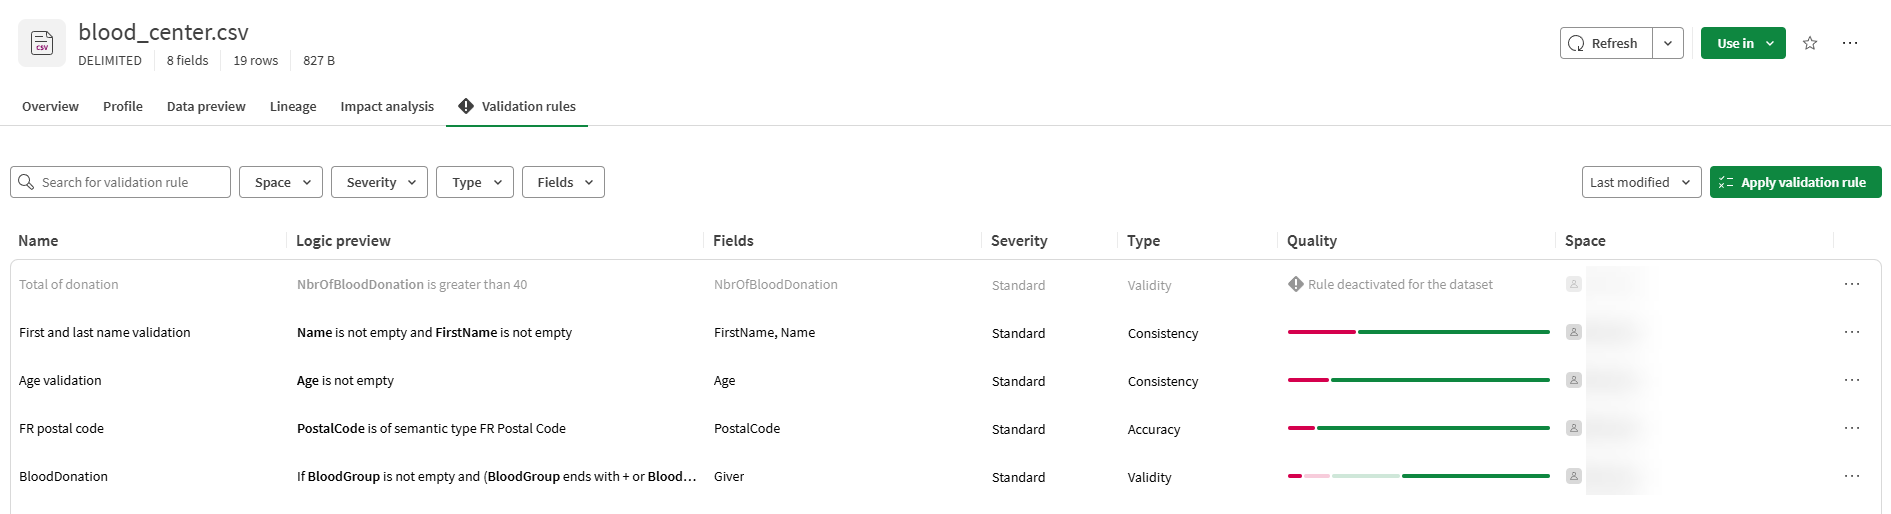Refresh the dataset
Viewport: 1891px width, 514px height.
[1606, 43]
